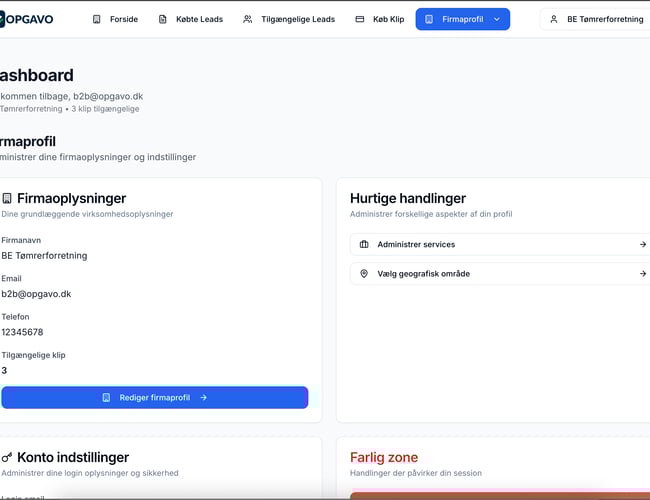This screenshot has height=500, width=650.
Task: Select the Firmaprofil nav tab
Action: [463, 19]
